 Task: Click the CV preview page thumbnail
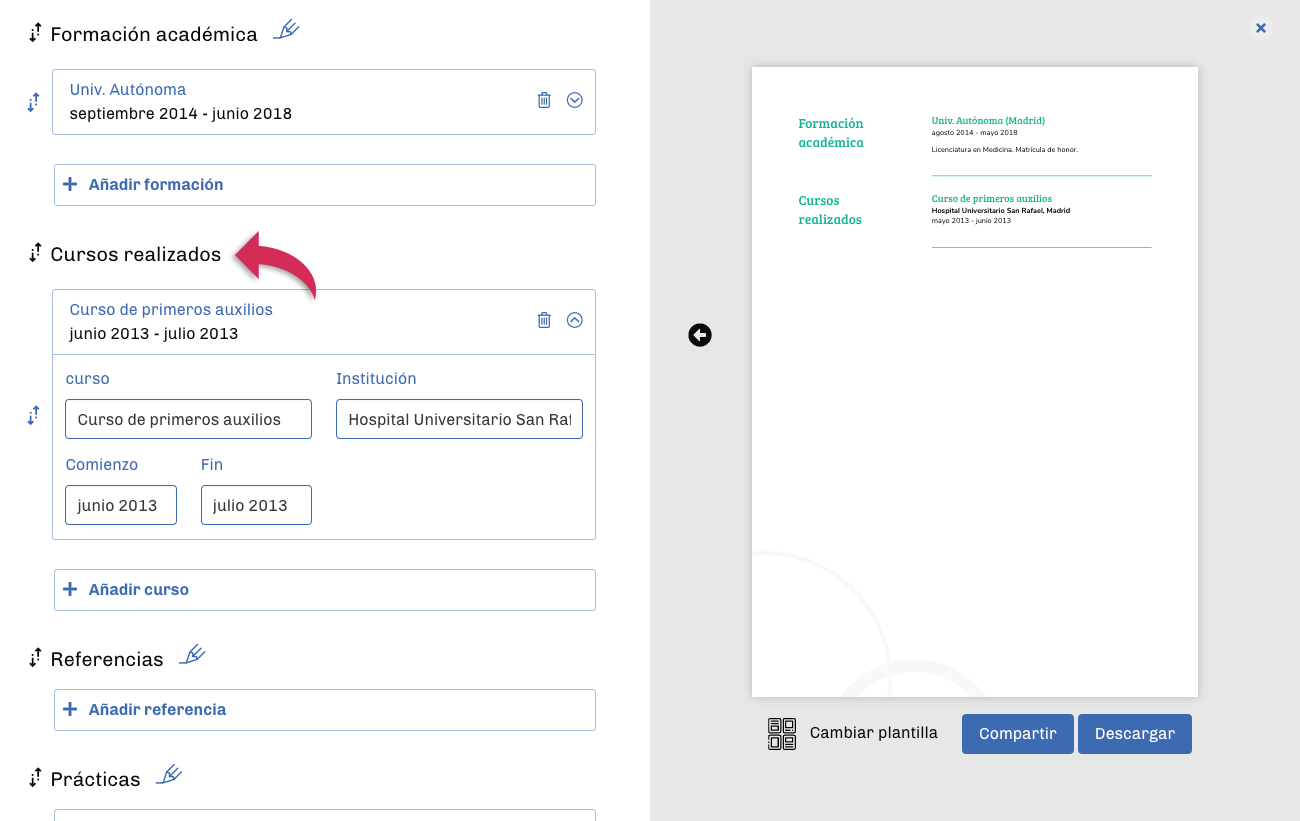click(975, 382)
